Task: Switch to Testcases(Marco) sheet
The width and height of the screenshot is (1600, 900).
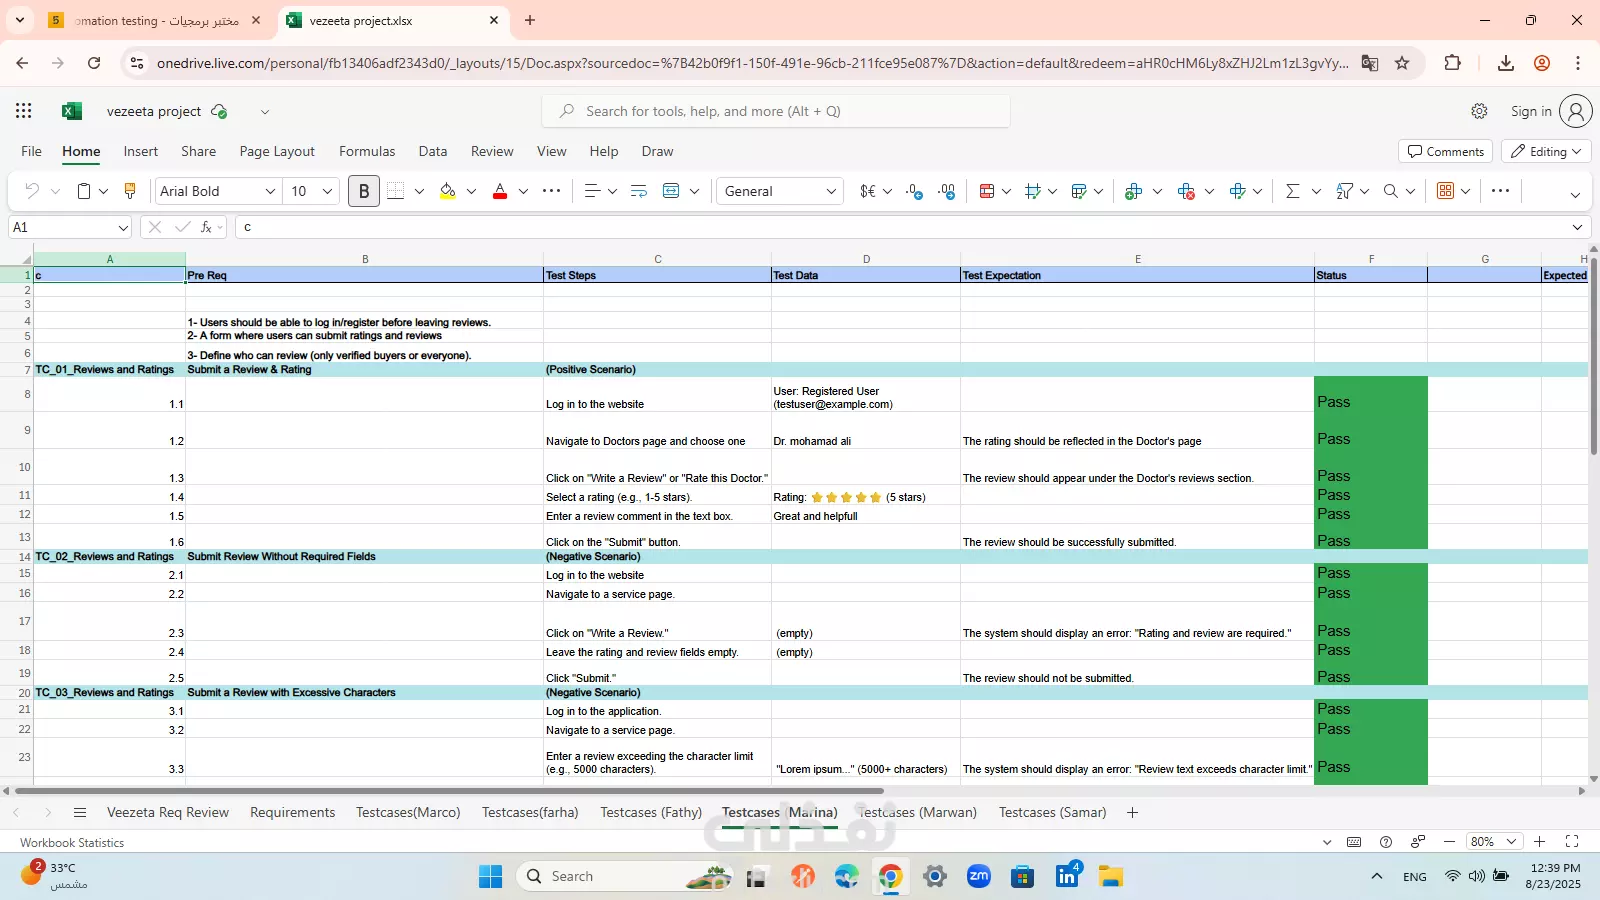Action: [408, 812]
